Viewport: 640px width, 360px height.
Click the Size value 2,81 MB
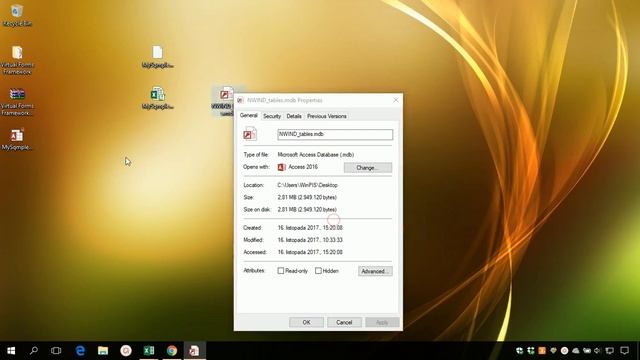[307, 197]
